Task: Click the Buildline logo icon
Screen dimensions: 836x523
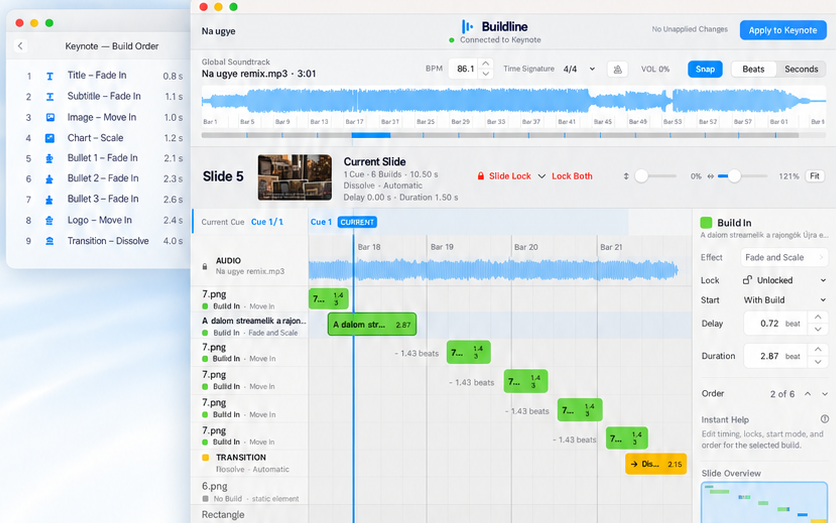Action: tap(467, 26)
